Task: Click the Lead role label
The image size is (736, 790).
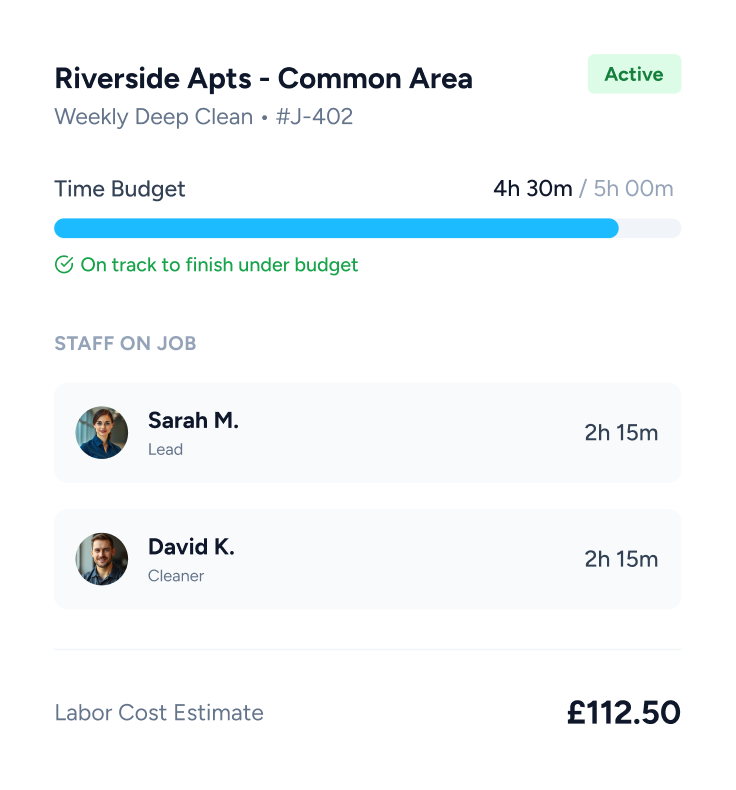Action: coord(165,450)
